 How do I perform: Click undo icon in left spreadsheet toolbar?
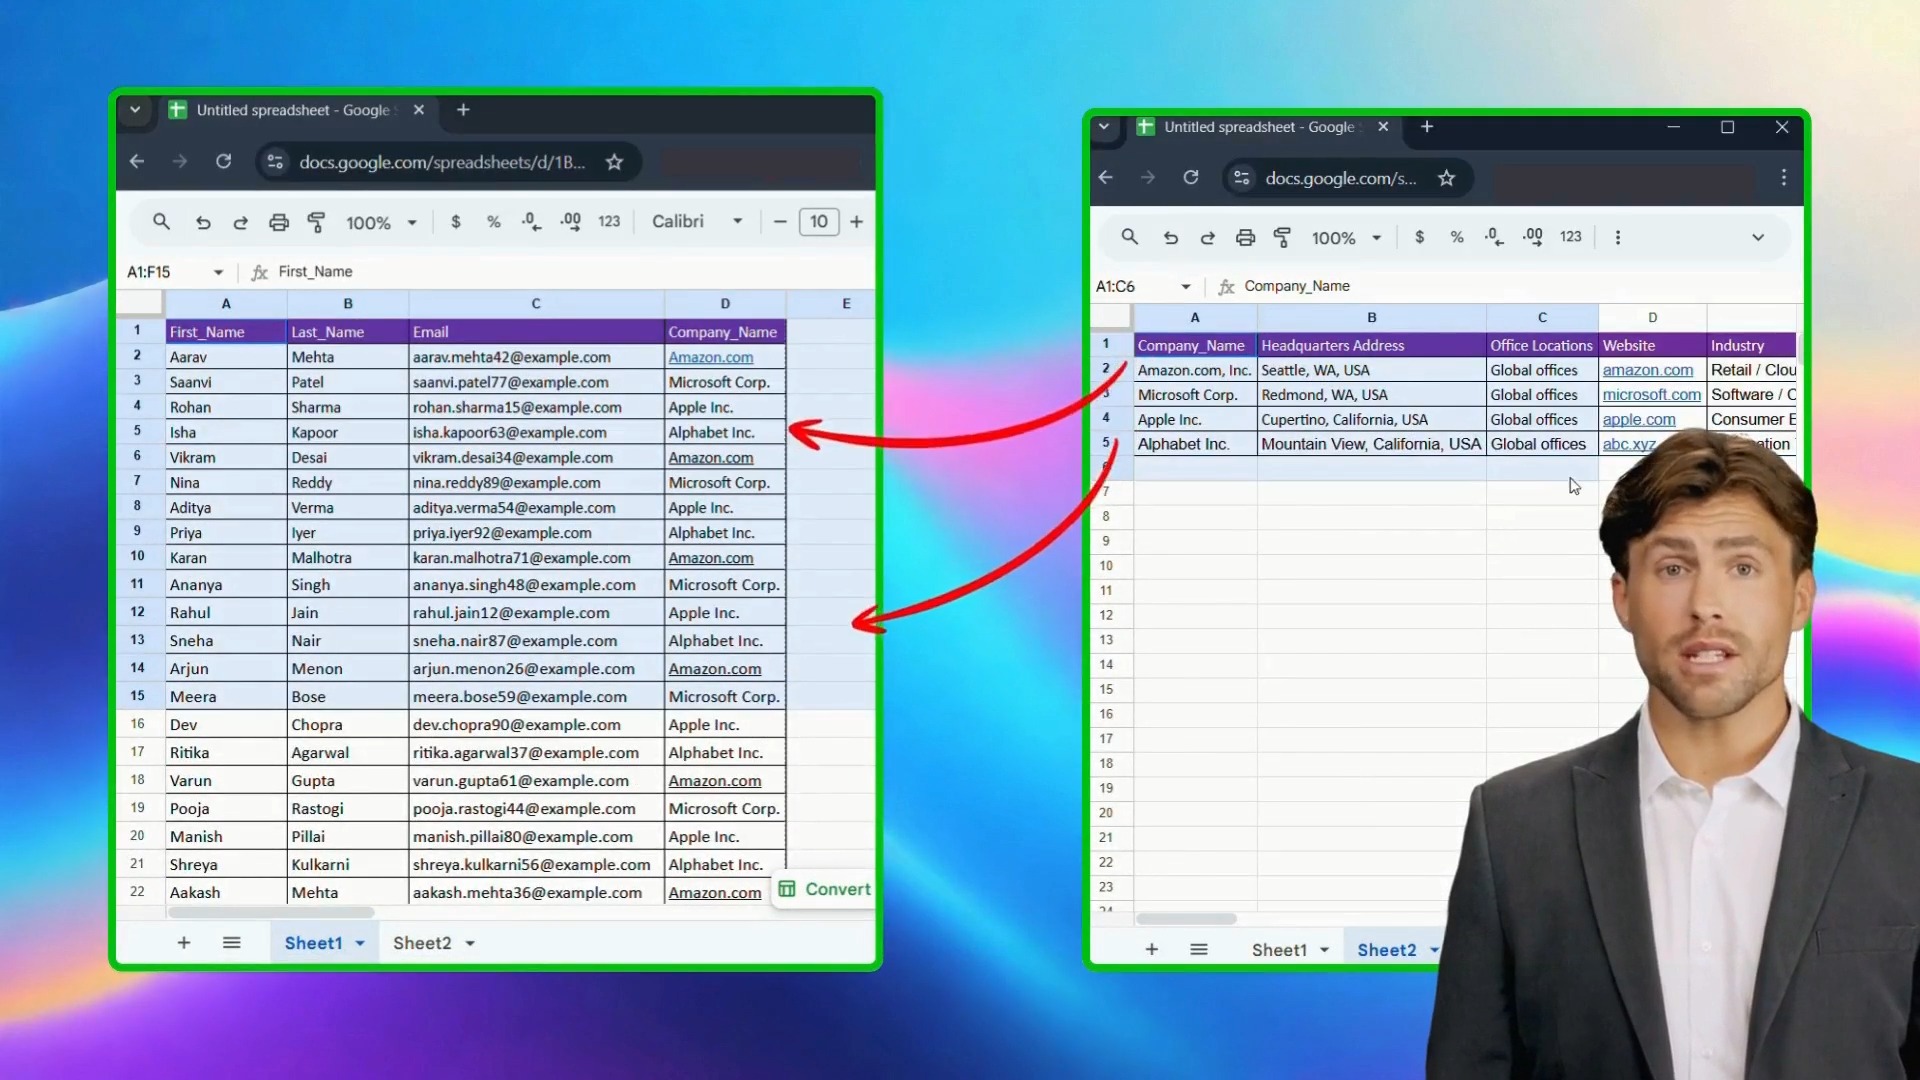(203, 222)
